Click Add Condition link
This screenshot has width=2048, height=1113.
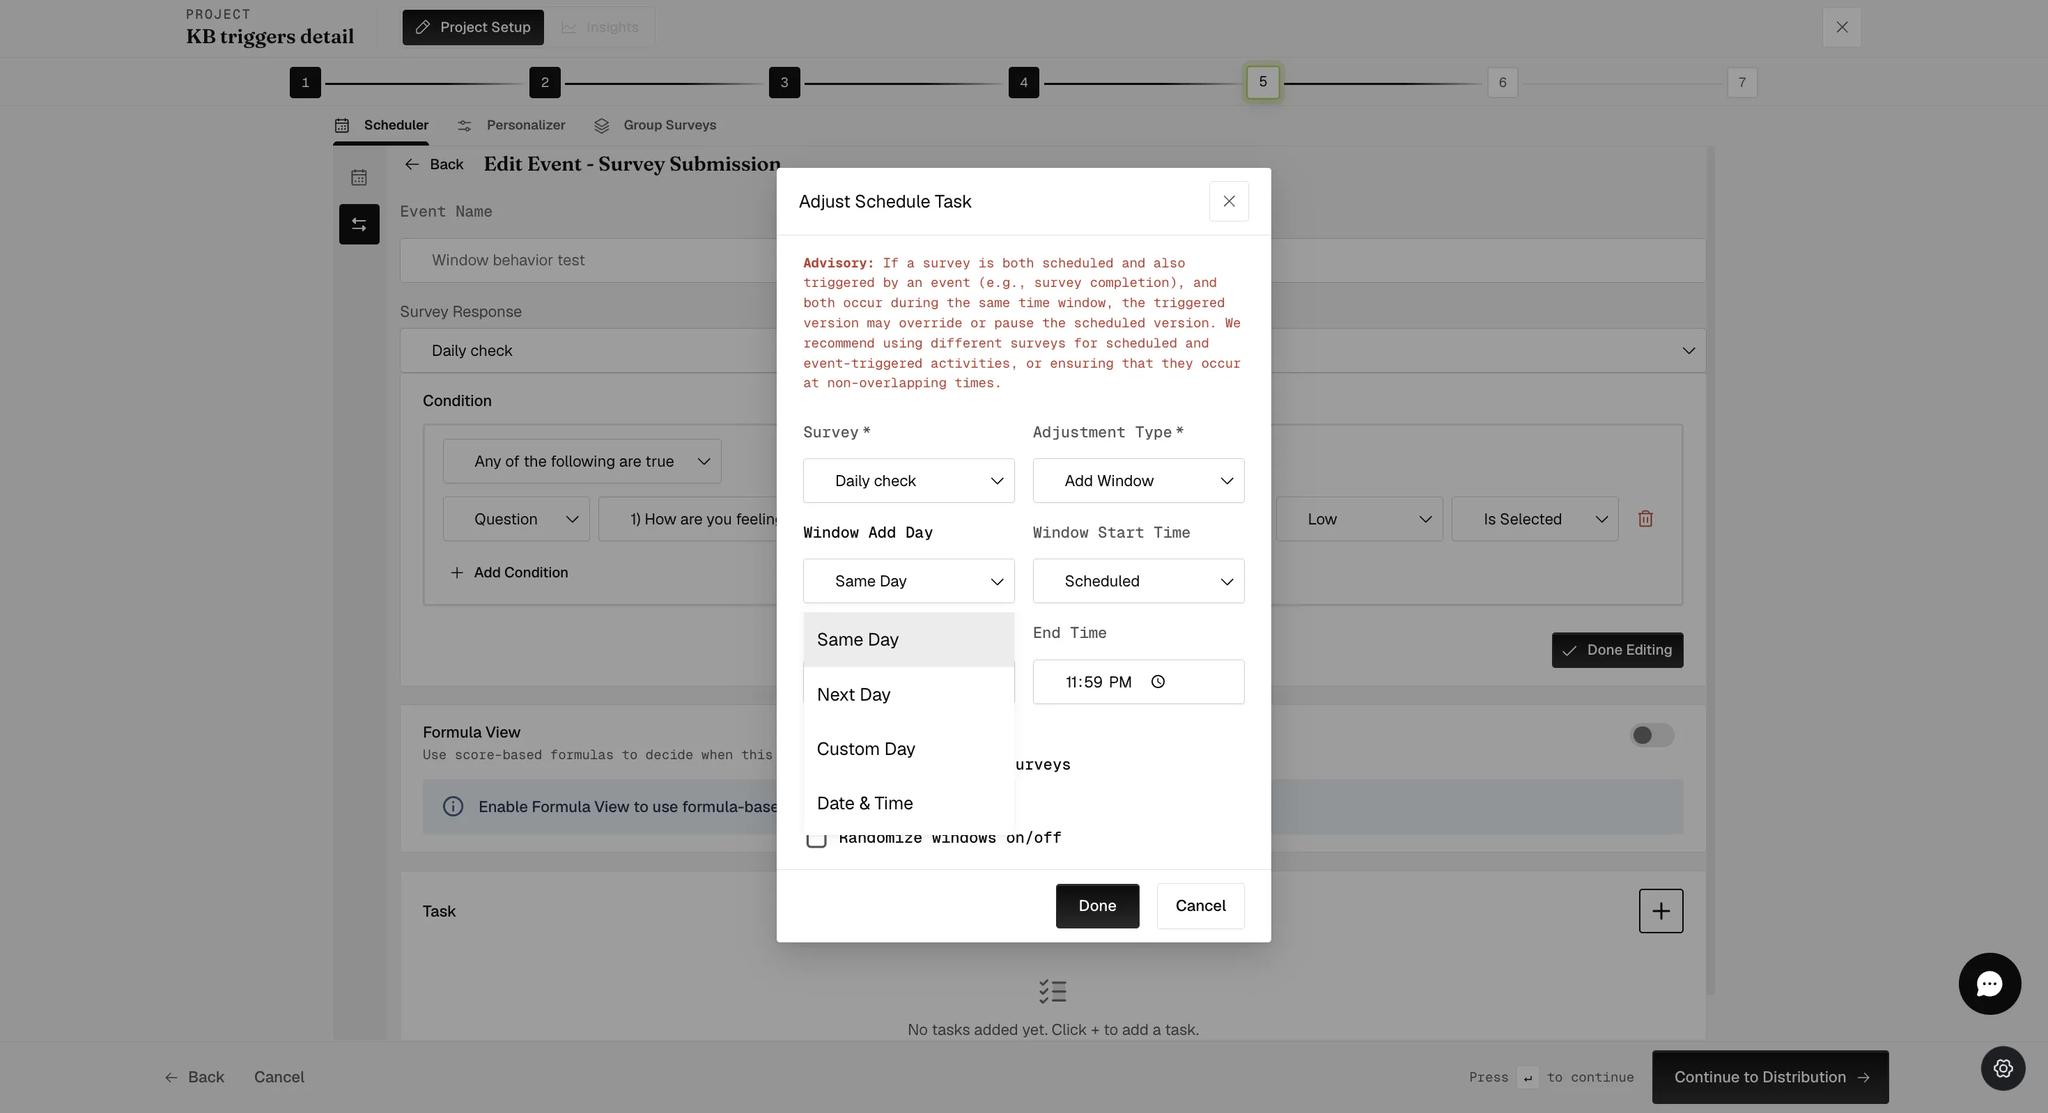point(509,573)
